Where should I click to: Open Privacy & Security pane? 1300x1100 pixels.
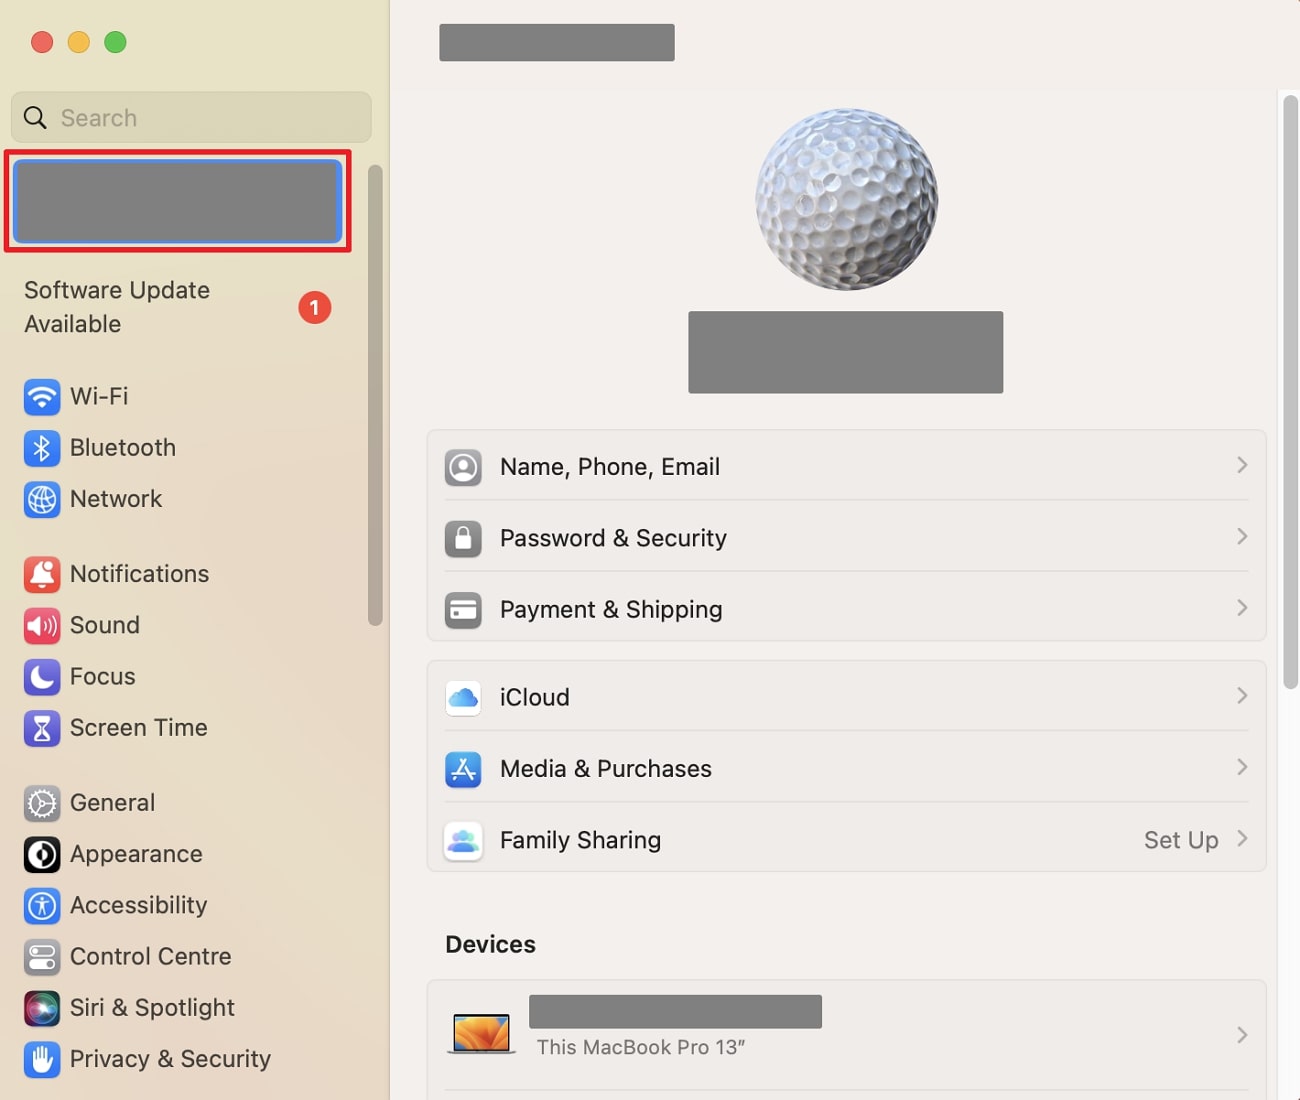(x=170, y=1059)
